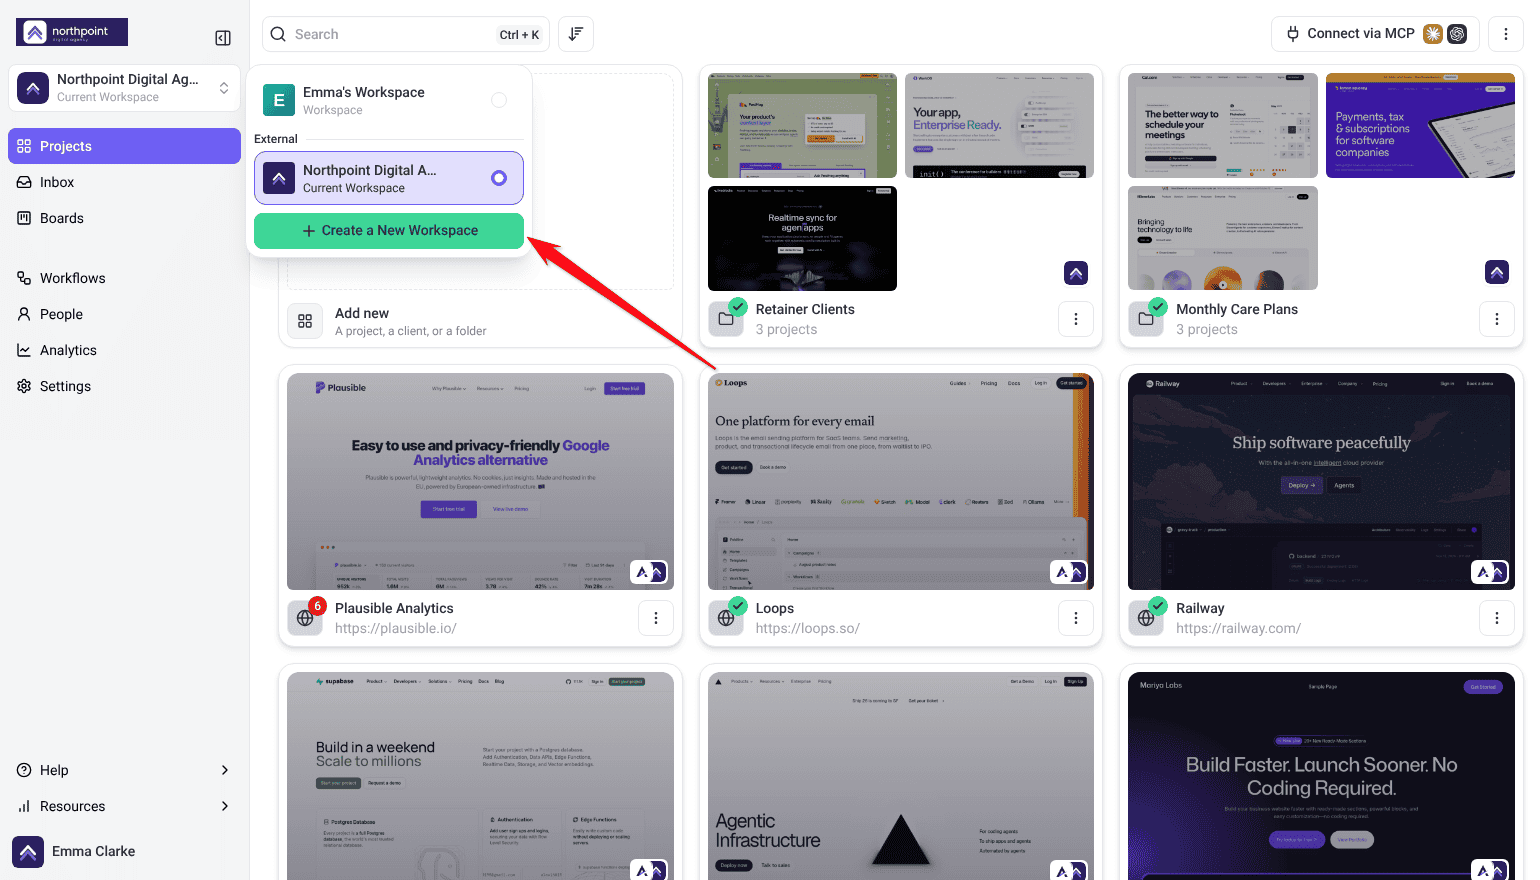Click the sort order icon

[576, 34]
